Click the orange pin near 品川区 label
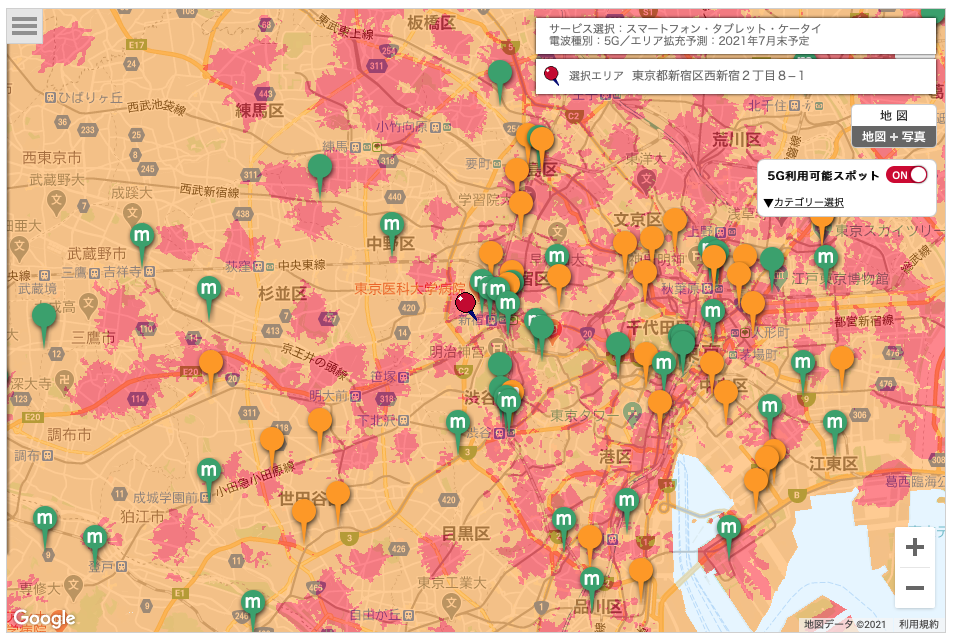This screenshot has width=954, height=640. tap(641, 574)
